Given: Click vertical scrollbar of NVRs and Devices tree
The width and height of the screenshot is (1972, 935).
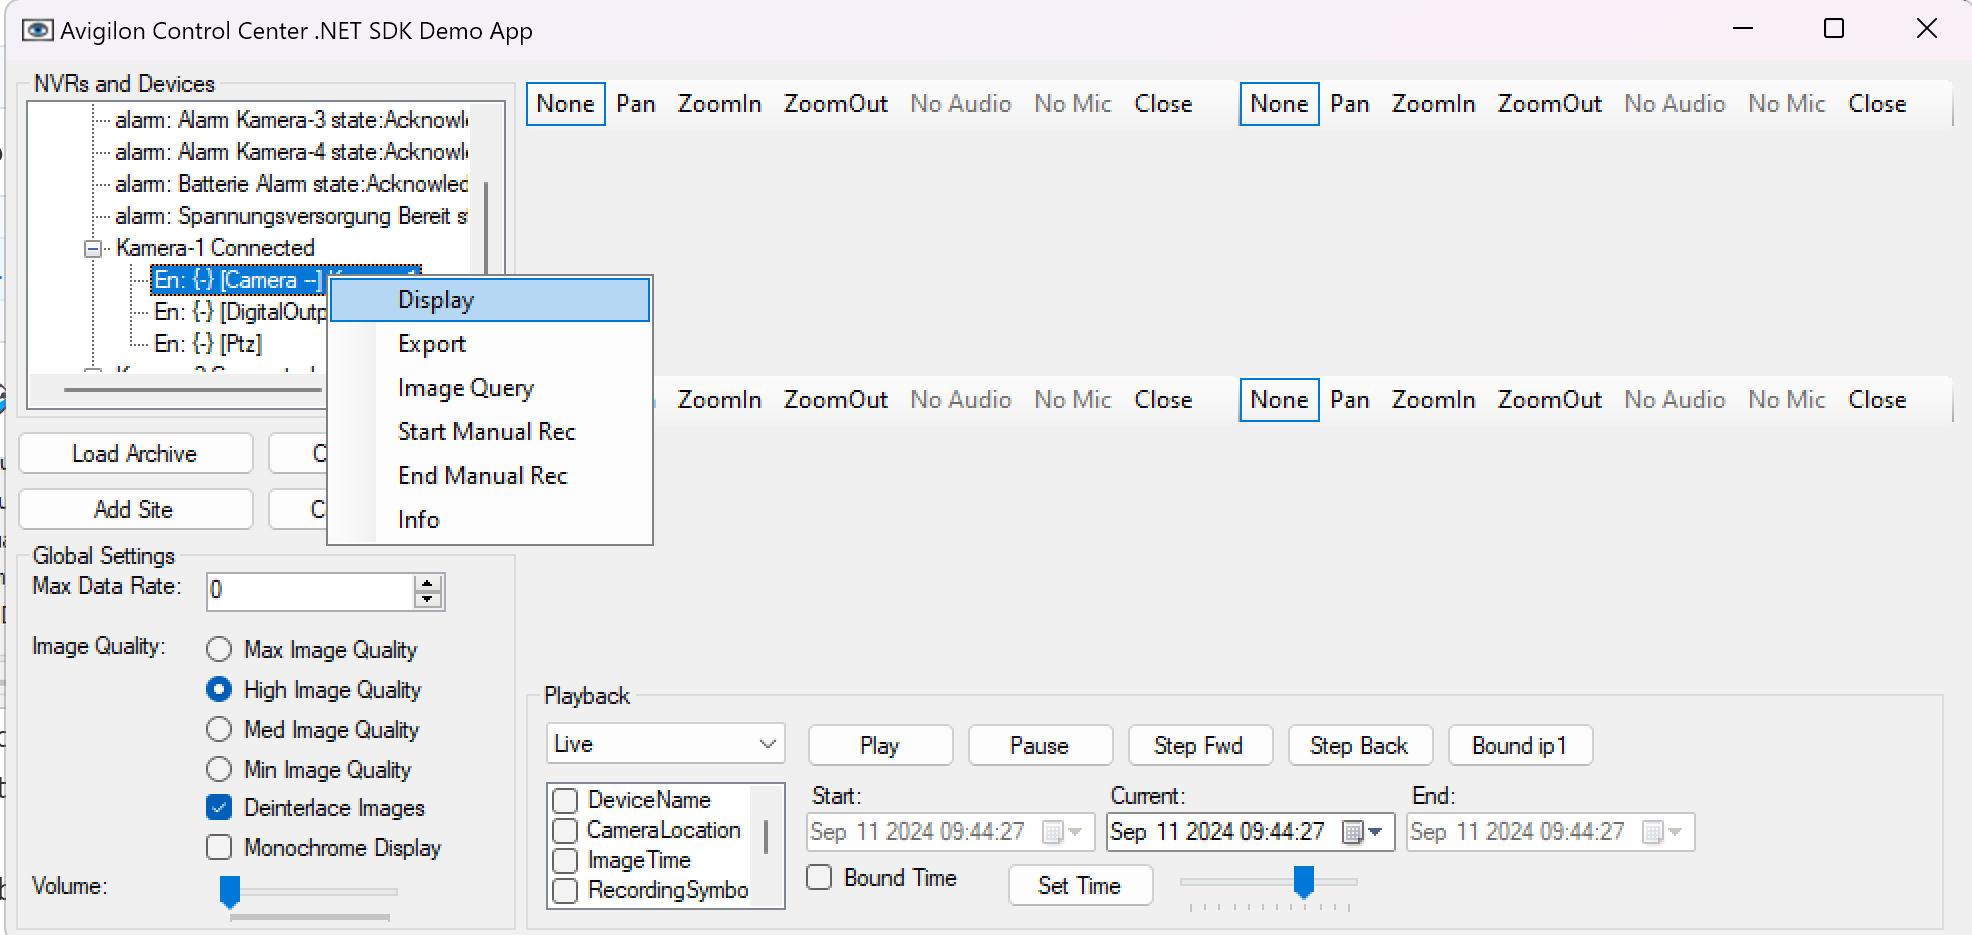Looking at the screenshot, I should click(487, 228).
